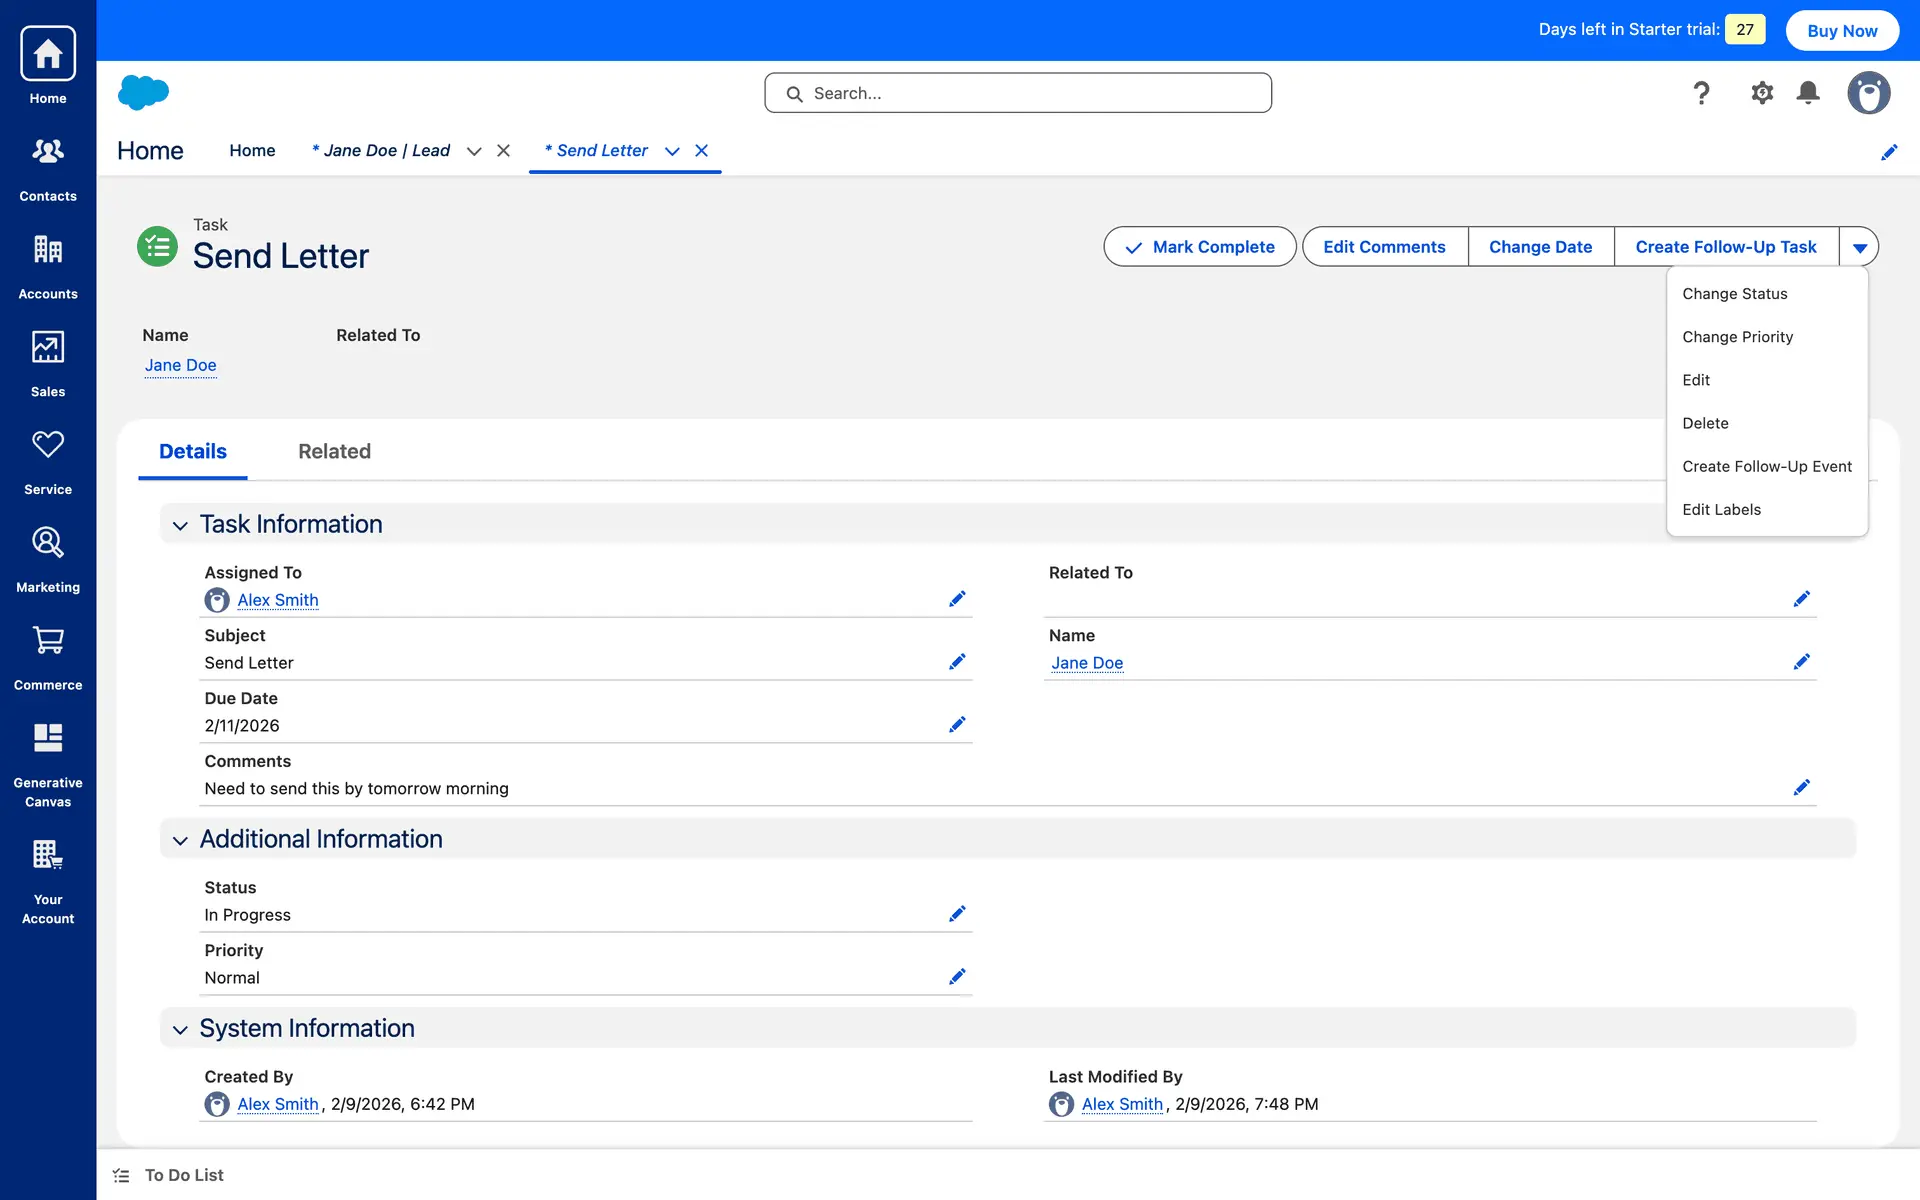Mark the Send Letter task complete
This screenshot has height=1200, width=1920.
1199,247
